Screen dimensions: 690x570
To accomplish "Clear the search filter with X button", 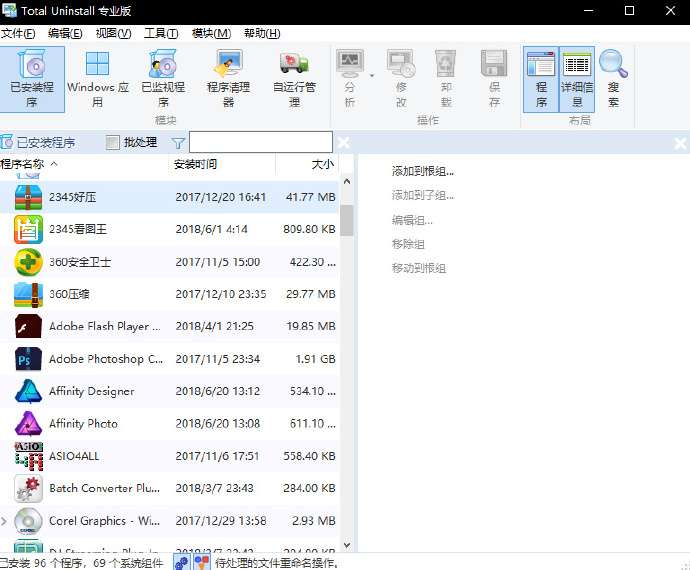I will pos(344,143).
